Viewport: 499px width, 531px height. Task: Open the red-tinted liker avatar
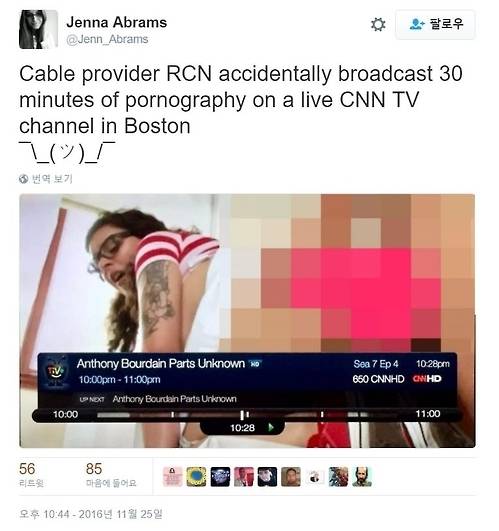pos(244,477)
